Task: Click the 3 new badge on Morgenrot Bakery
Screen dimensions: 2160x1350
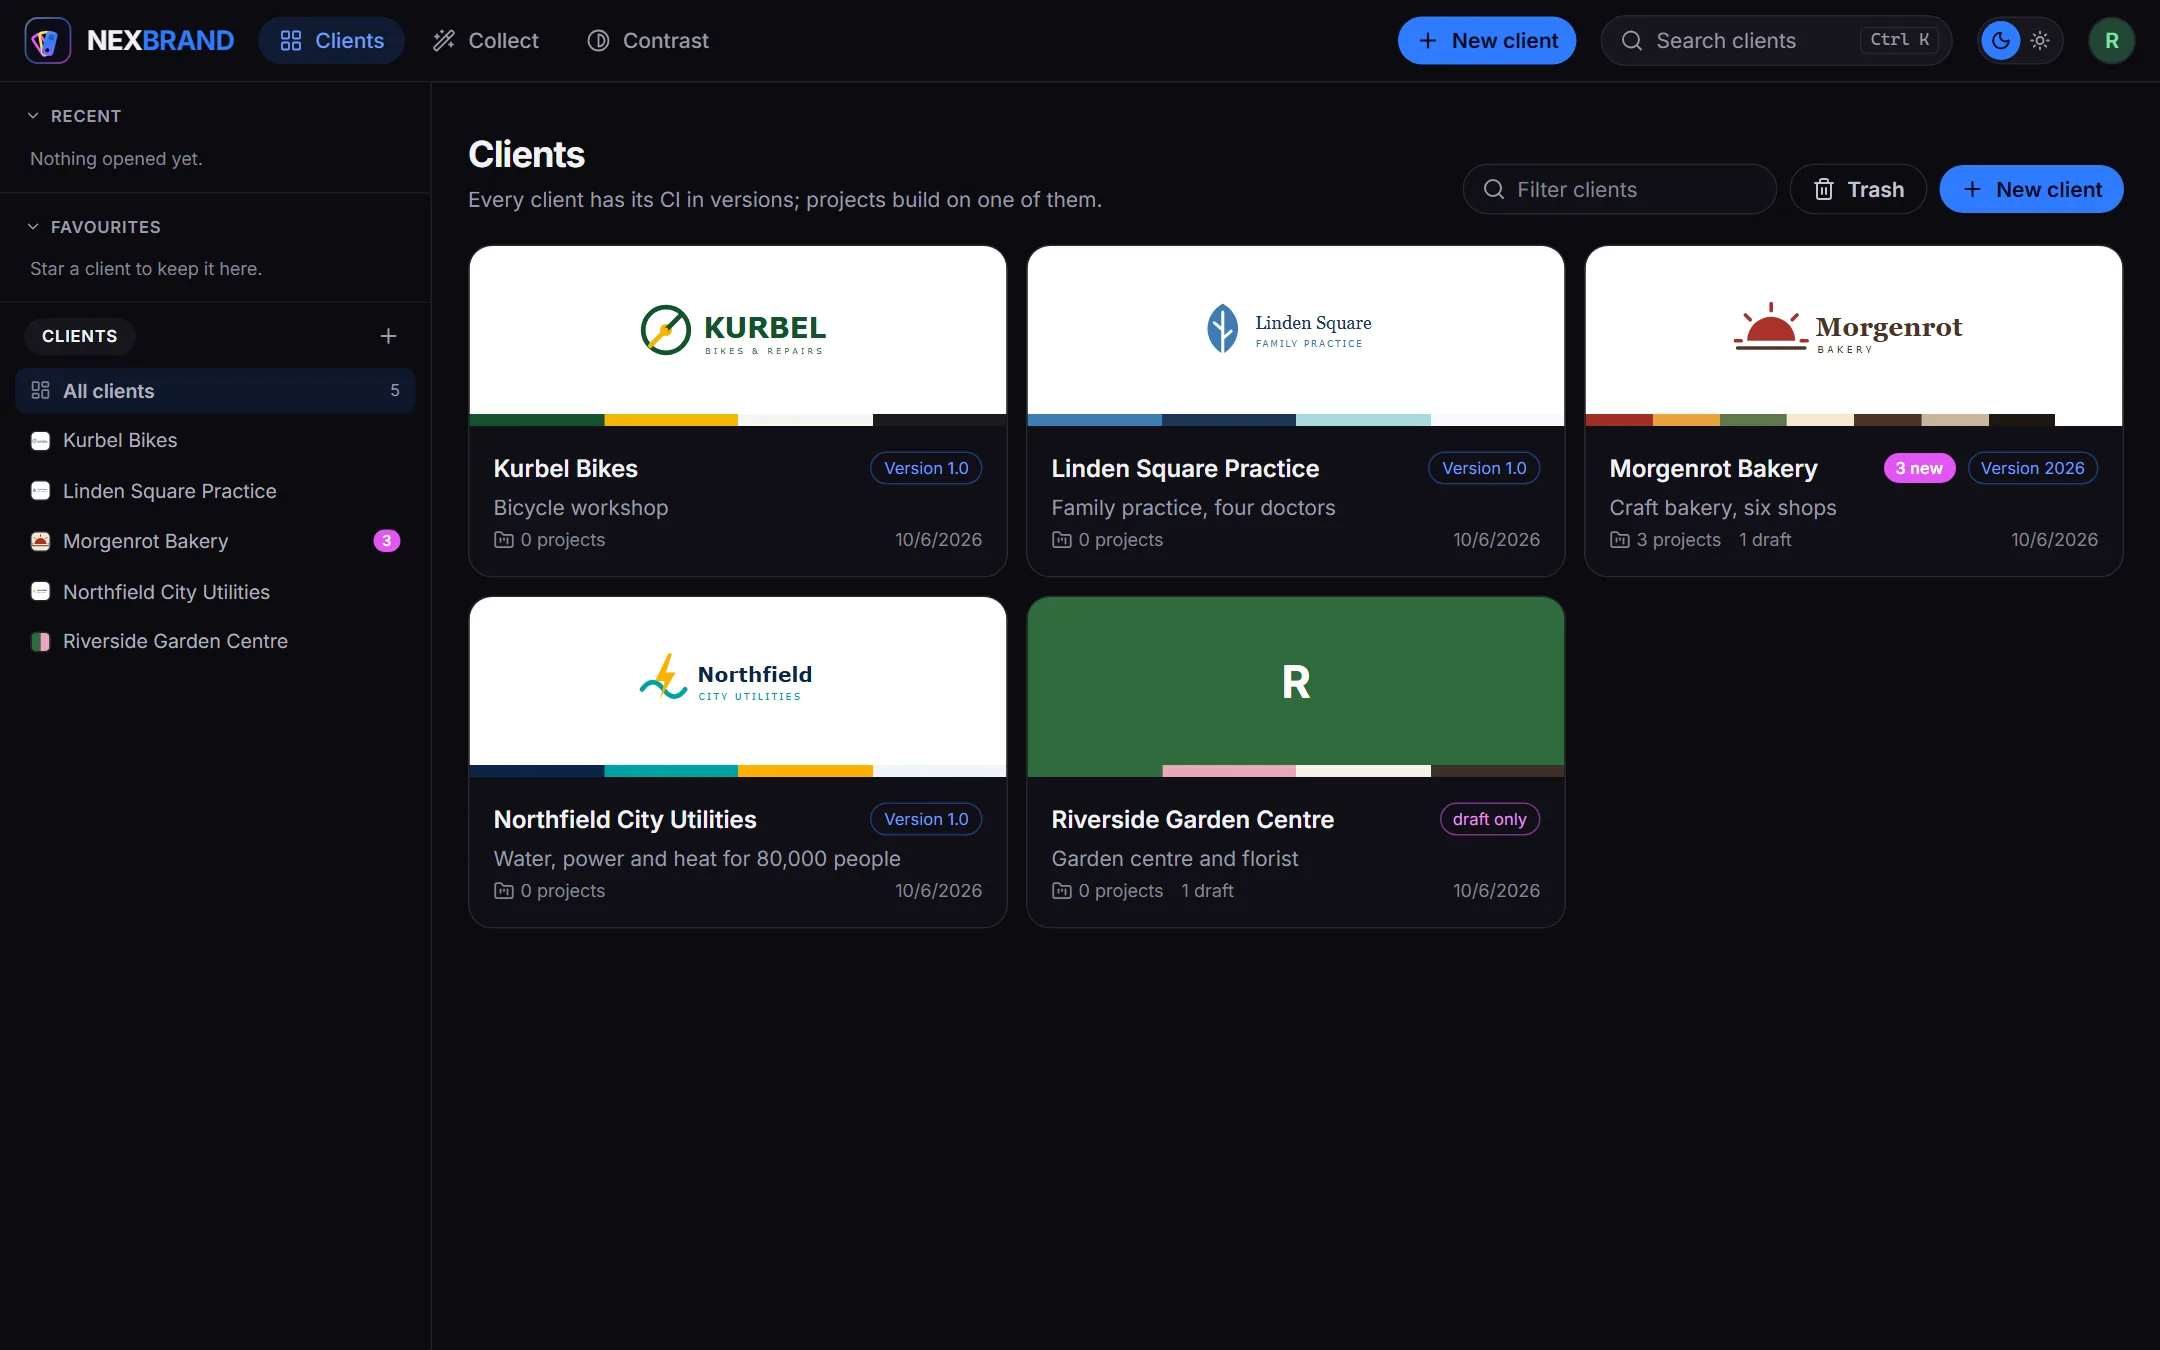Action: coord(1919,468)
